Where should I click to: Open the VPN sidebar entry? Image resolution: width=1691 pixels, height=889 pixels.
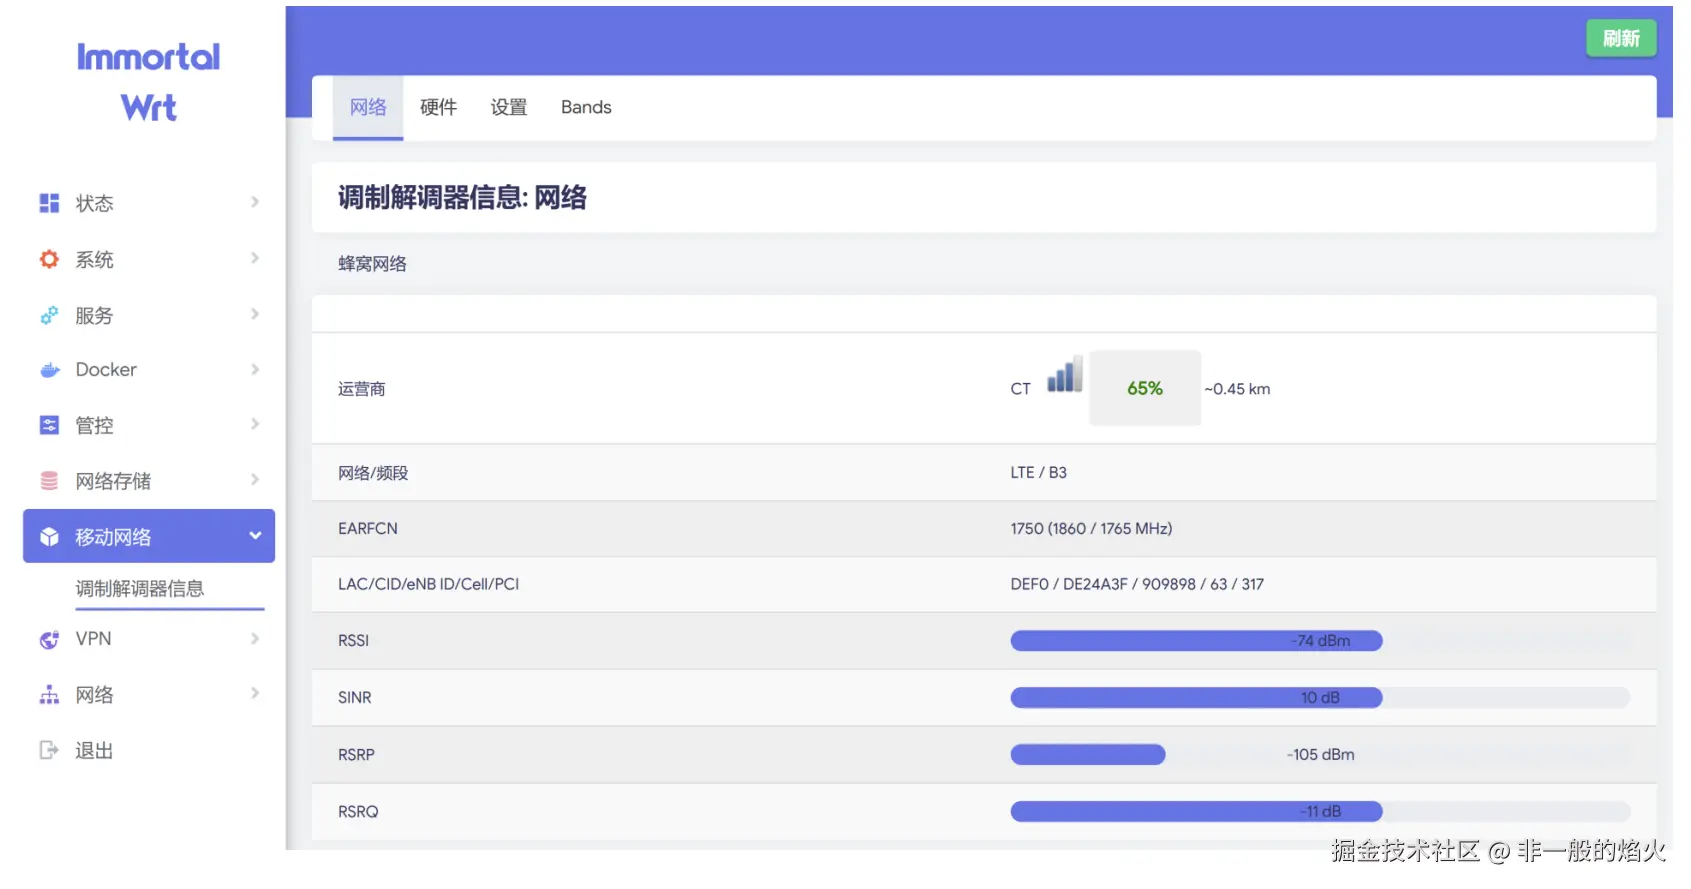(149, 639)
